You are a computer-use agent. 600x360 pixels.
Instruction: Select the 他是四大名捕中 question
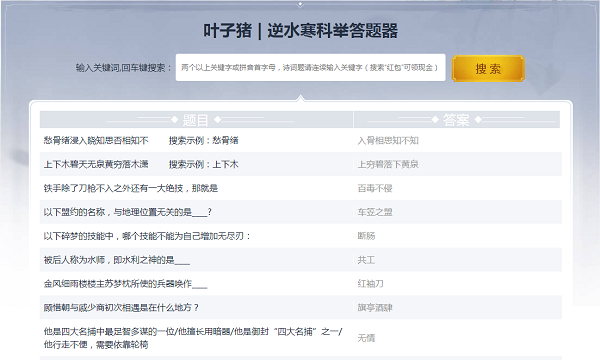[193, 338]
